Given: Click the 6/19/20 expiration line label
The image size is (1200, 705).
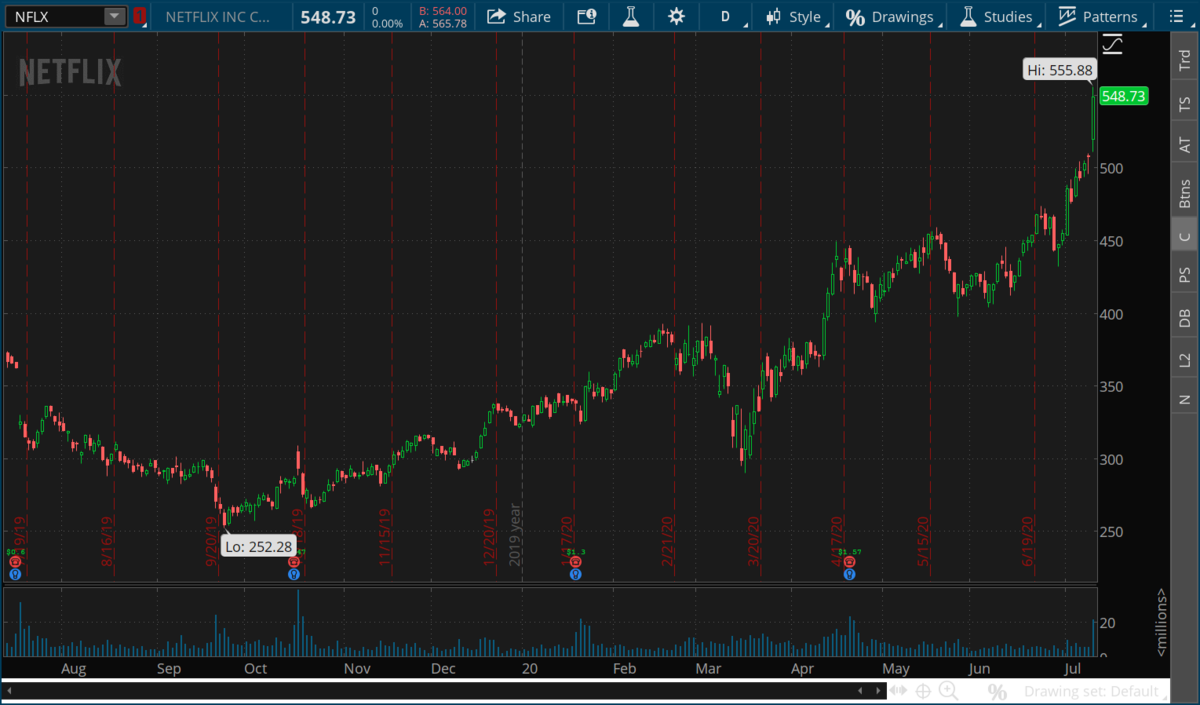Looking at the screenshot, I should [x=1027, y=541].
